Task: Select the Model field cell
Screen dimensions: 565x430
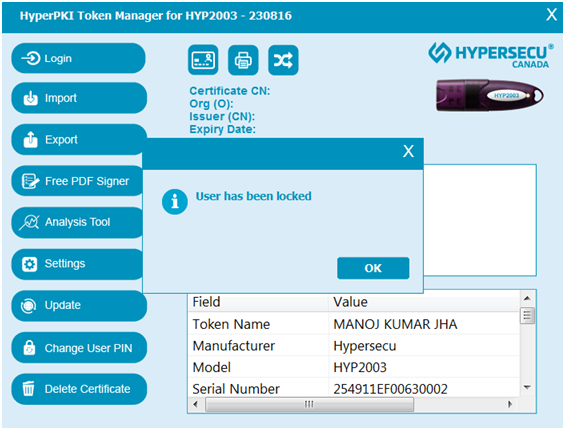Action: [x=258, y=367]
